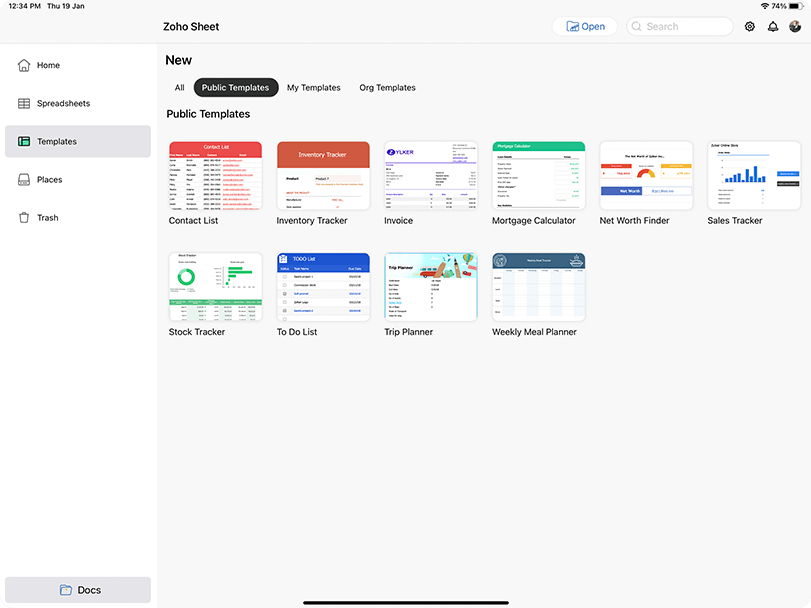This screenshot has height=608, width=811.
Task: Open notifications bell icon
Action: (x=773, y=26)
